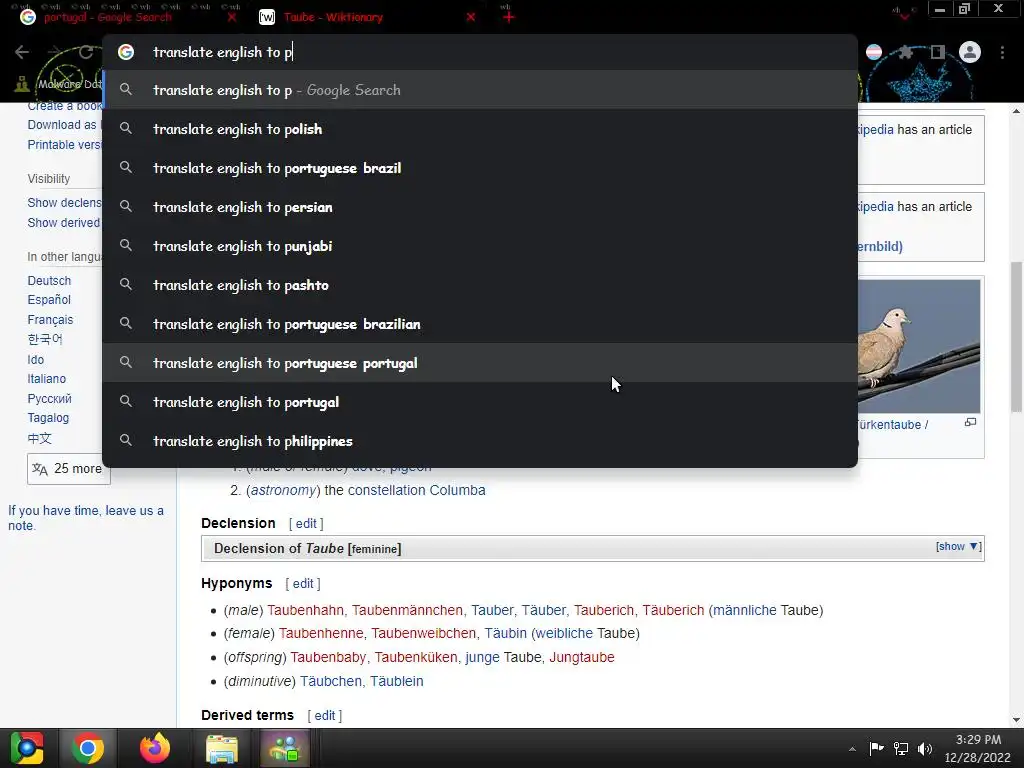Click the back navigation arrow
The height and width of the screenshot is (768, 1024).
point(22,52)
